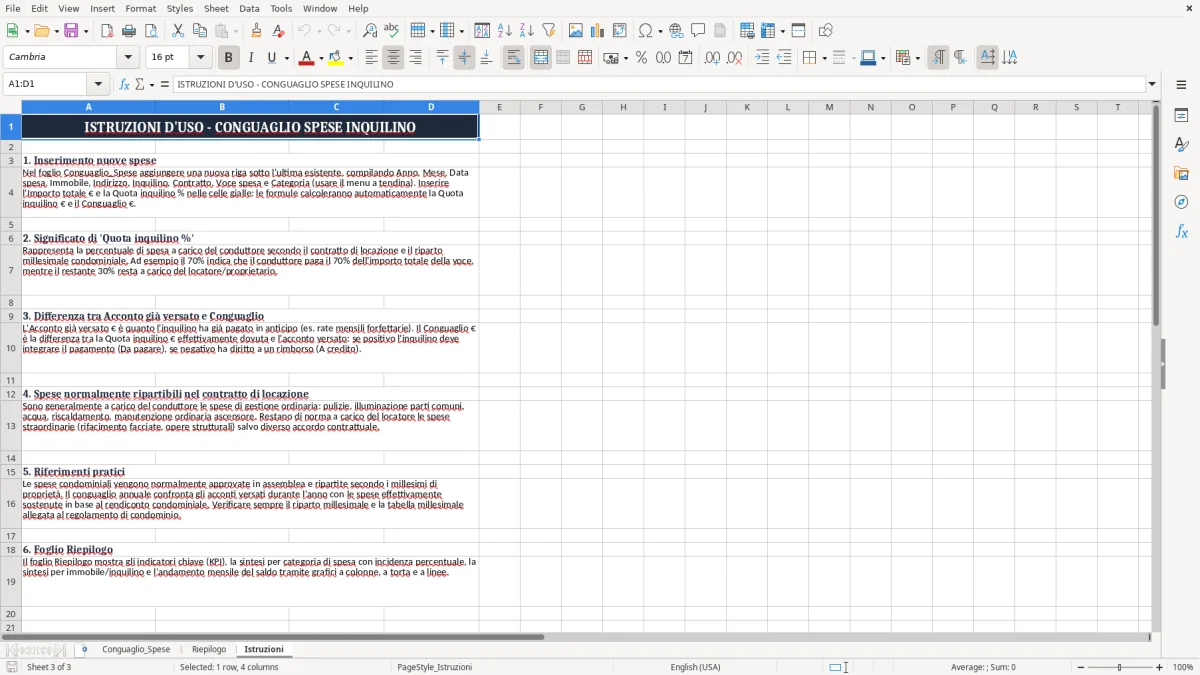
Task: Toggle Merge and Center Cells
Action: coord(541,58)
